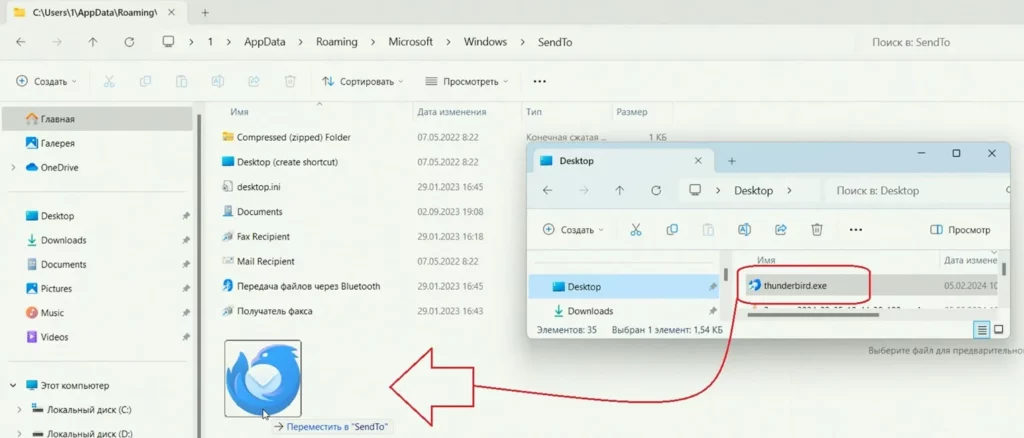Screen dimensions: 1024x438
Task: Toggle the Просмотр preview pane button
Action: (961, 230)
